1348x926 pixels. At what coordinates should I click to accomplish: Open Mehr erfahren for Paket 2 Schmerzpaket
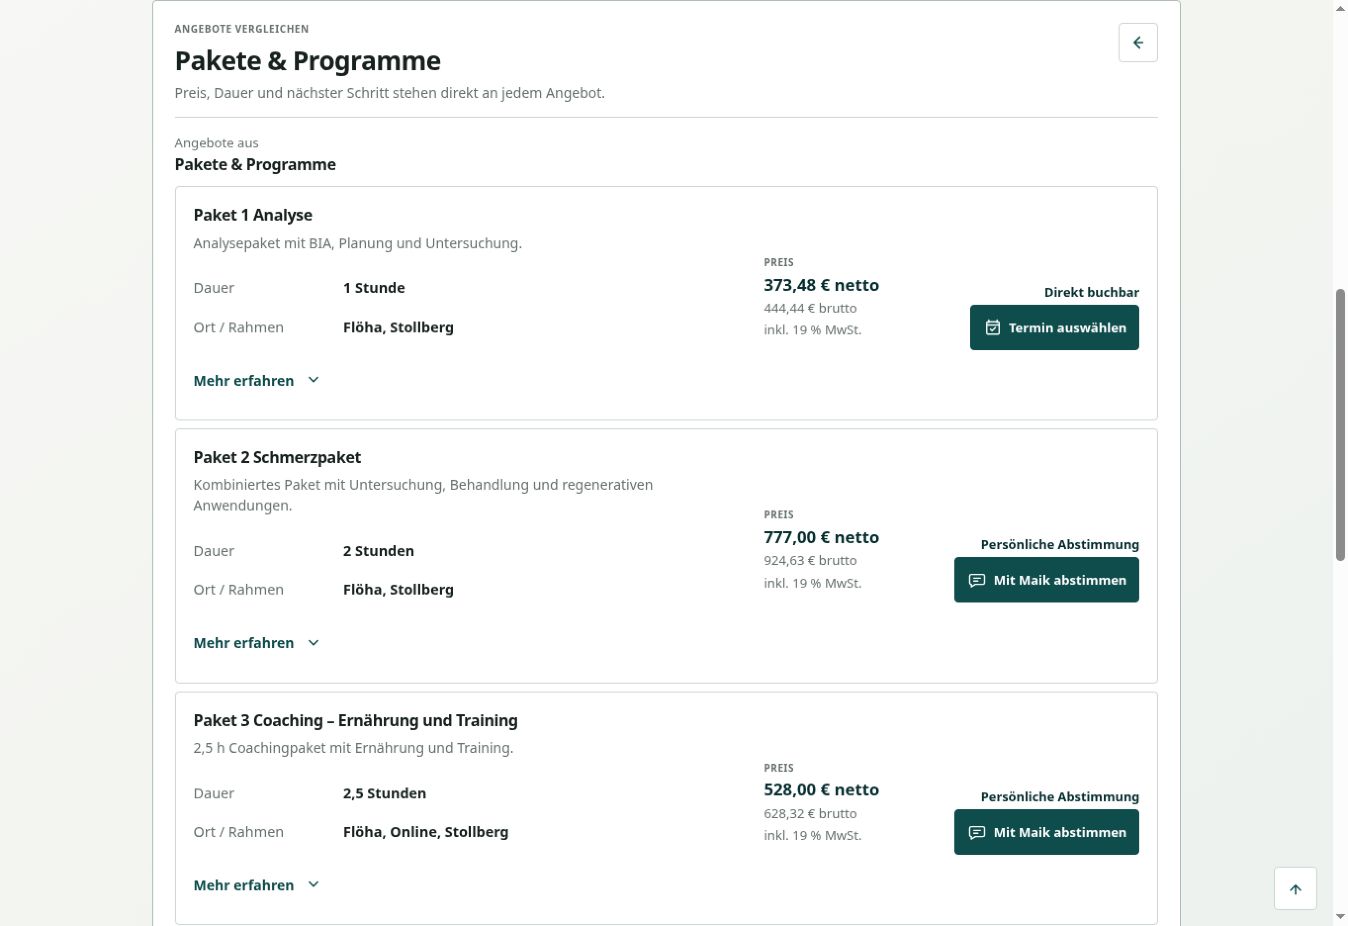[256, 643]
